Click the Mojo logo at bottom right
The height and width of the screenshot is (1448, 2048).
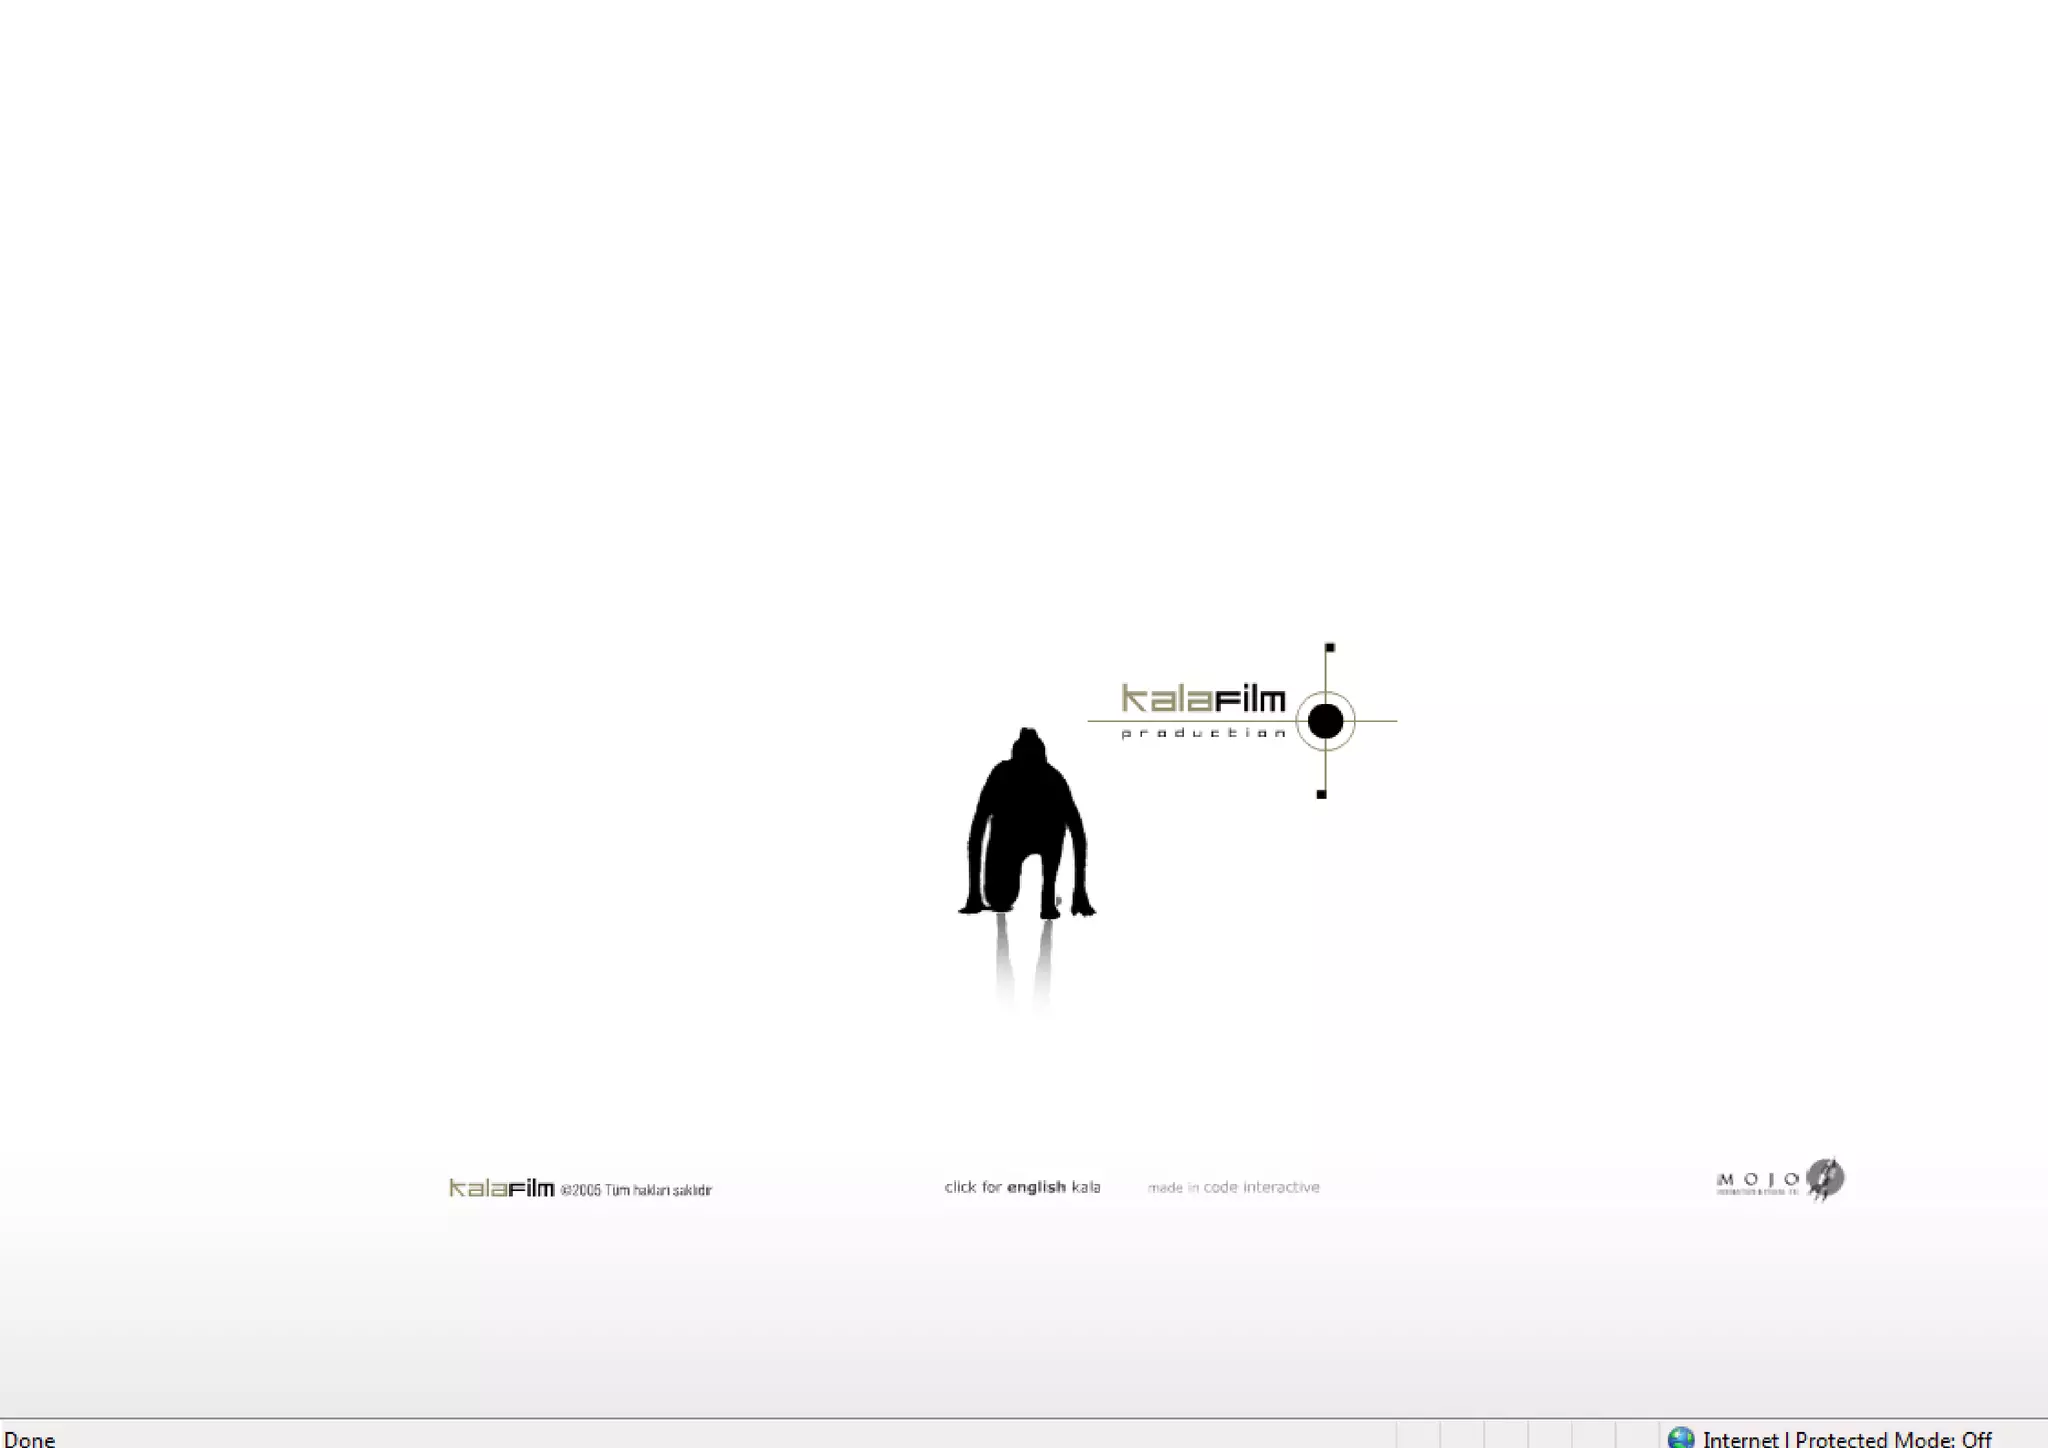coord(1780,1180)
